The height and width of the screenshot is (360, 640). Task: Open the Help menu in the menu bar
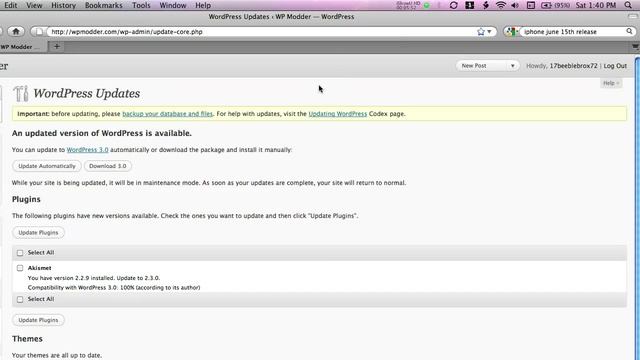coord(203,5)
